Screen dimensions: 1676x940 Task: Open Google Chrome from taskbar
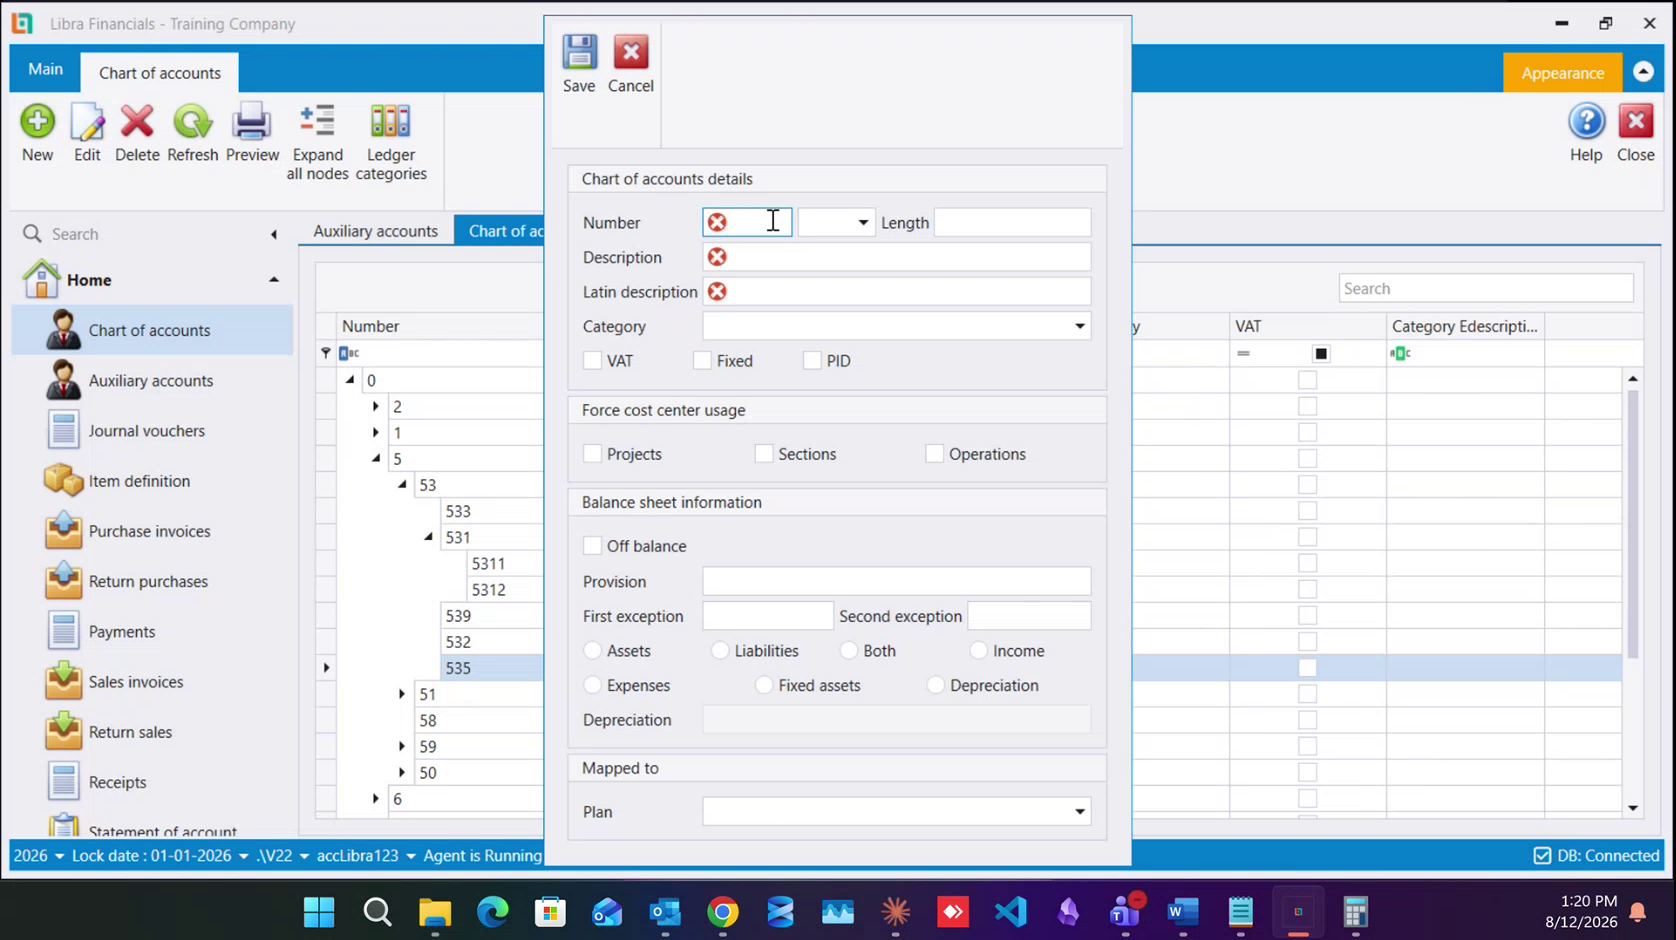(x=723, y=912)
